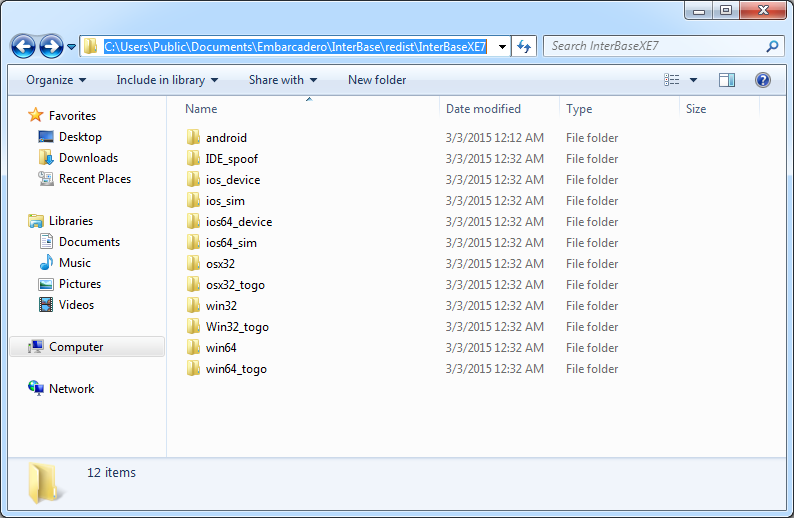Expand the view options dropdown arrow
Viewport: 794px width, 518px height.
click(693, 80)
